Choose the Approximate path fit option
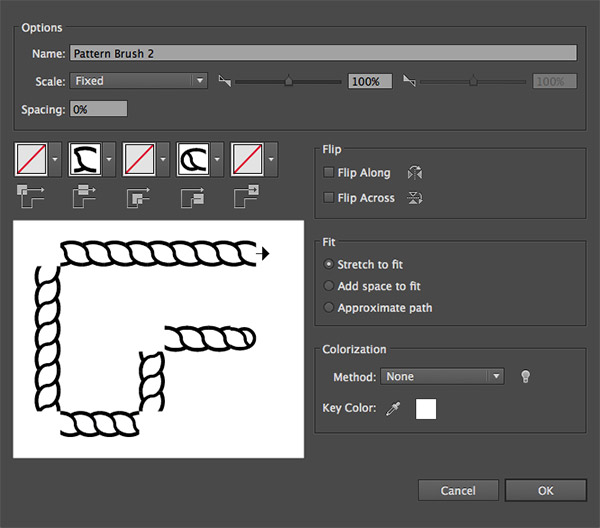600x528 pixels. (329, 308)
